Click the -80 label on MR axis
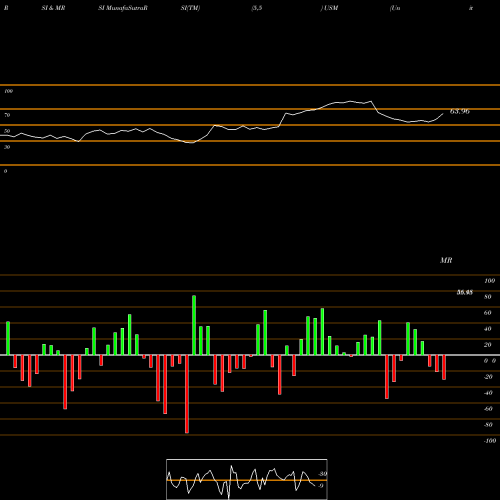Viewport: 500px width, 500px height. (x=488, y=425)
